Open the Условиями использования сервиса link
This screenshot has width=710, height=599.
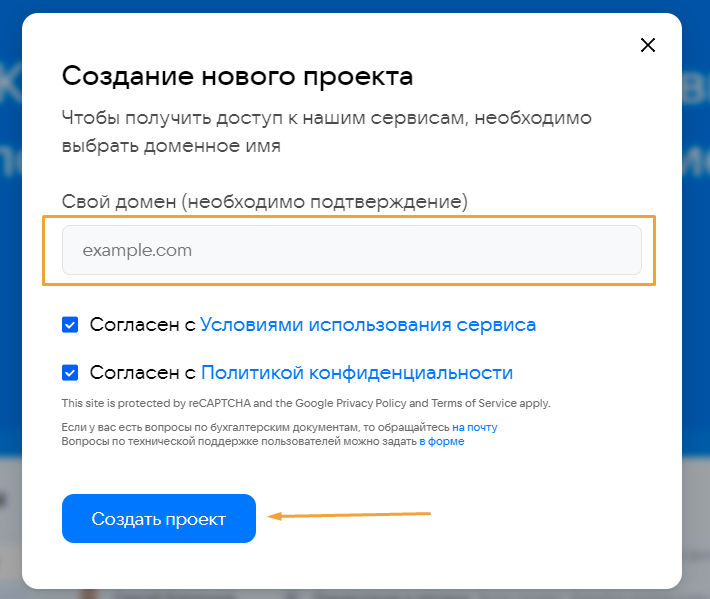[368, 325]
